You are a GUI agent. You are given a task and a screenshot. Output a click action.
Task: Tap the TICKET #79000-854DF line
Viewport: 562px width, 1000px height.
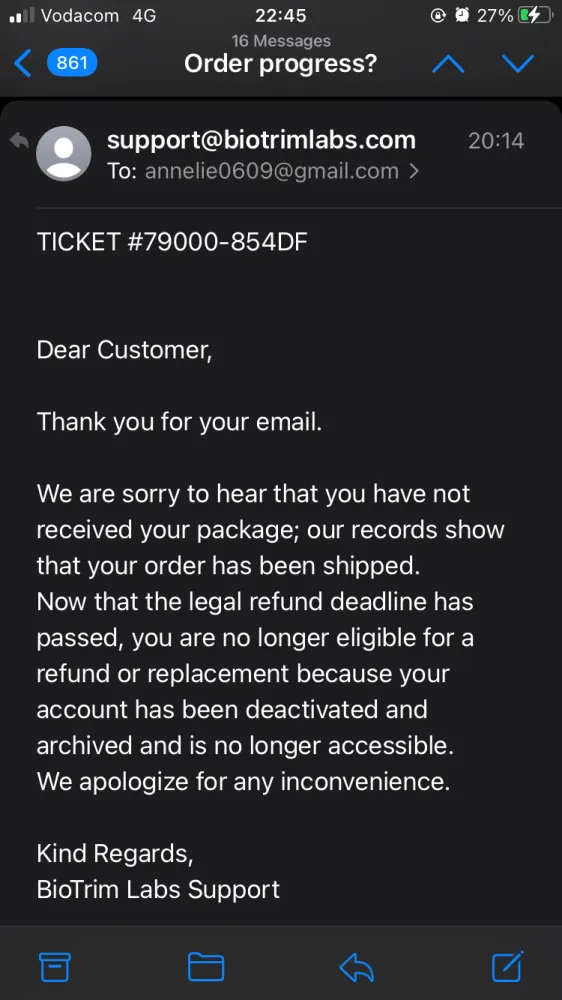coord(172,242)
